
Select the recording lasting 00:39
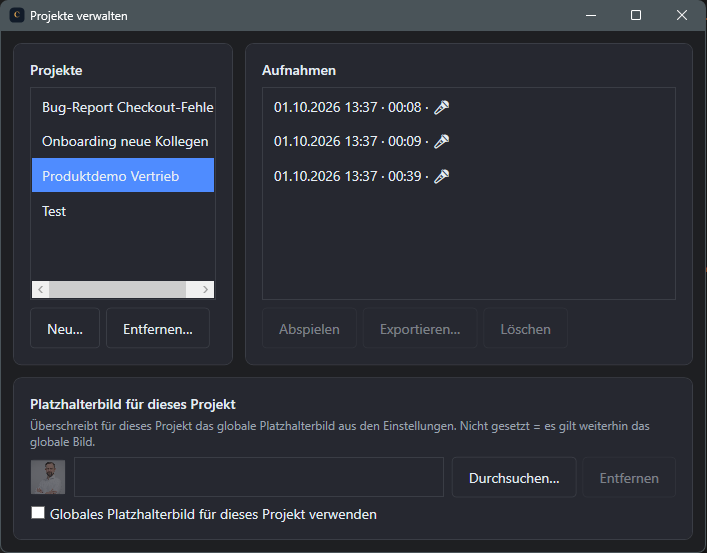(x=468, y=176)
